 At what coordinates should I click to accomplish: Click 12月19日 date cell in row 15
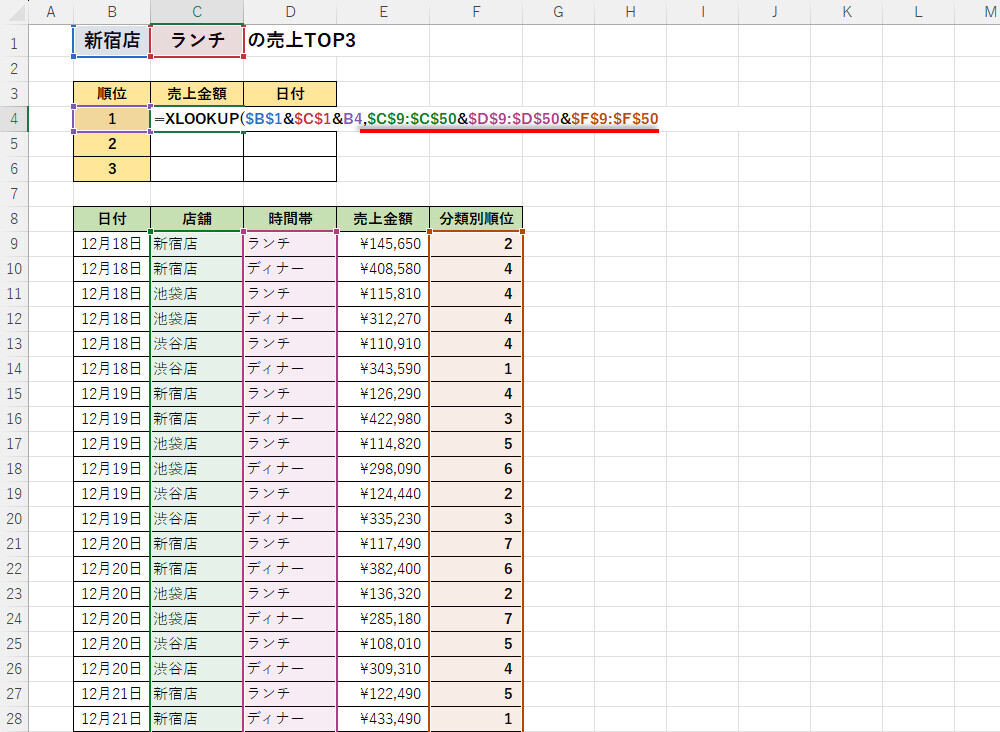point(112,393)
